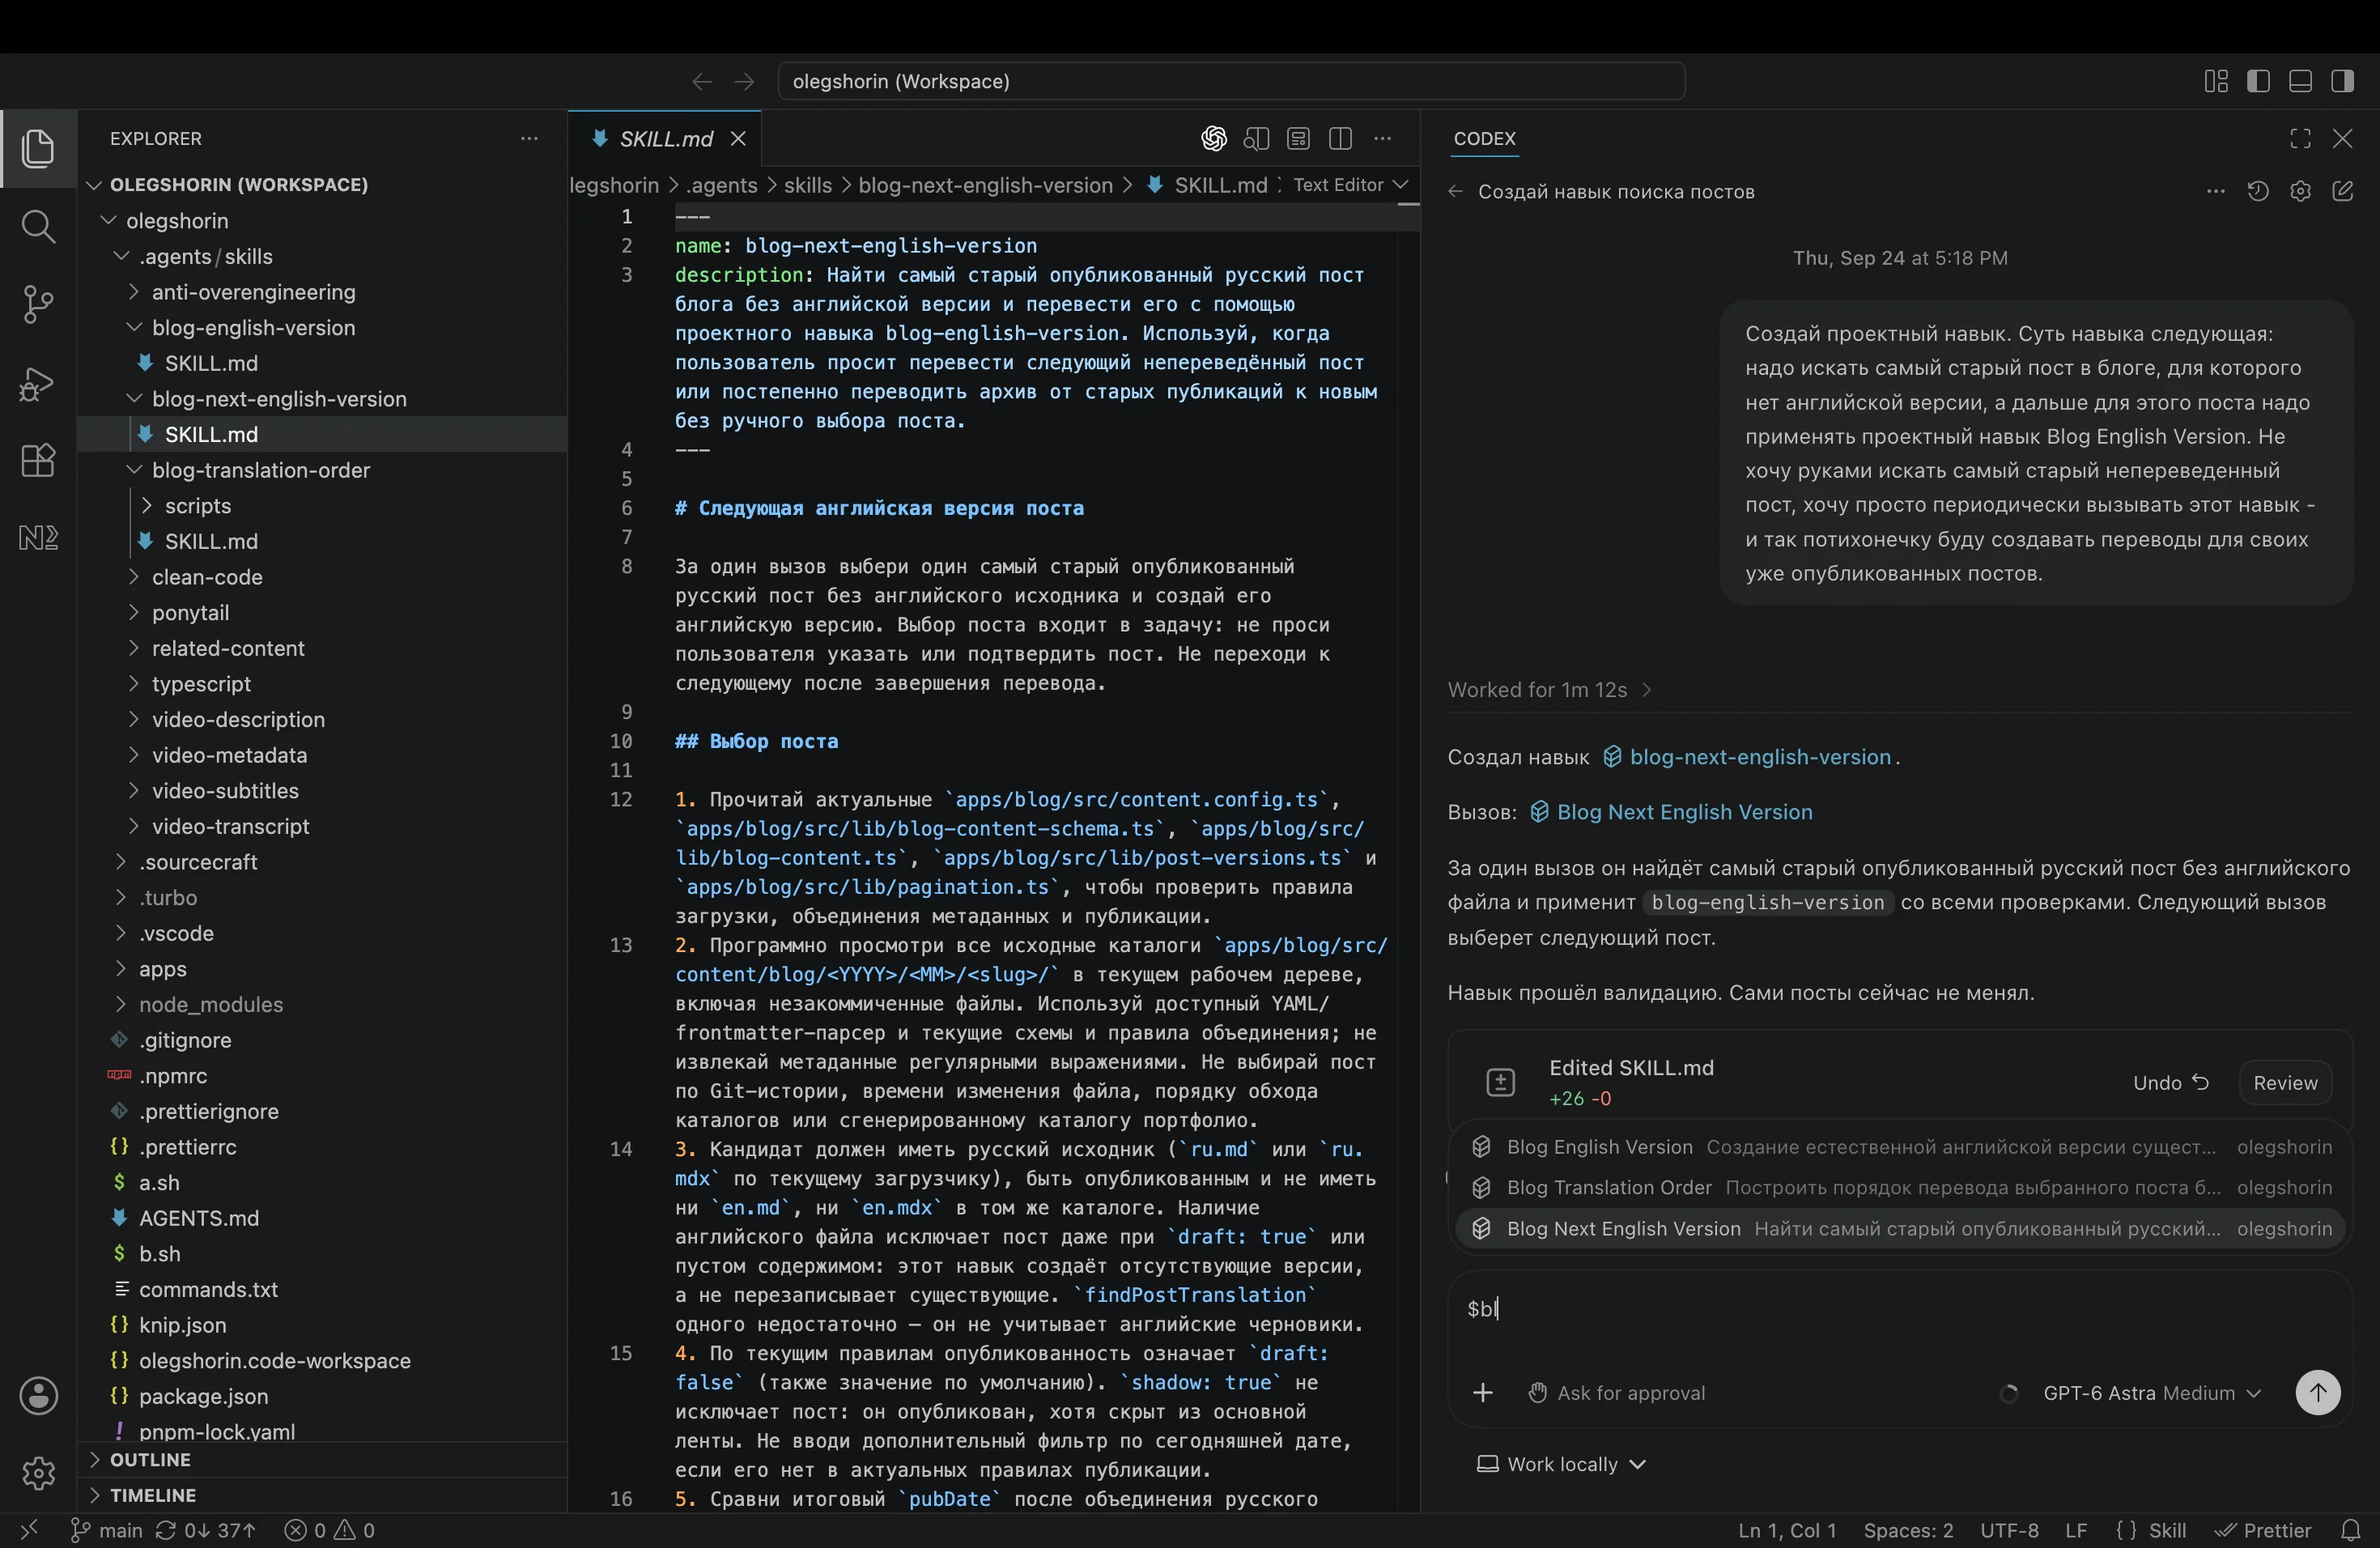Open the Source Control view

point(38,304)
